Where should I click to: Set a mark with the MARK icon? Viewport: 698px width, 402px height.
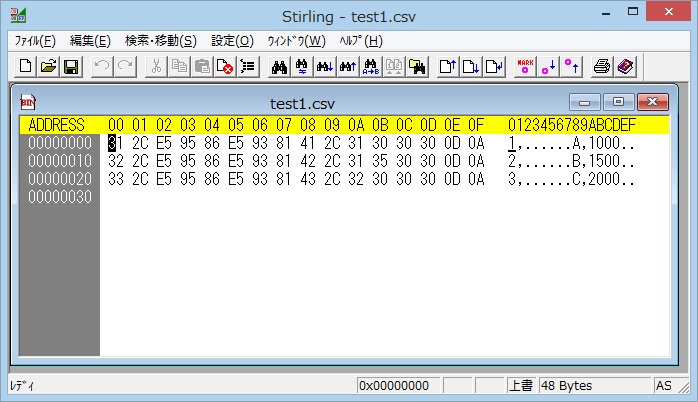point(525,67)
